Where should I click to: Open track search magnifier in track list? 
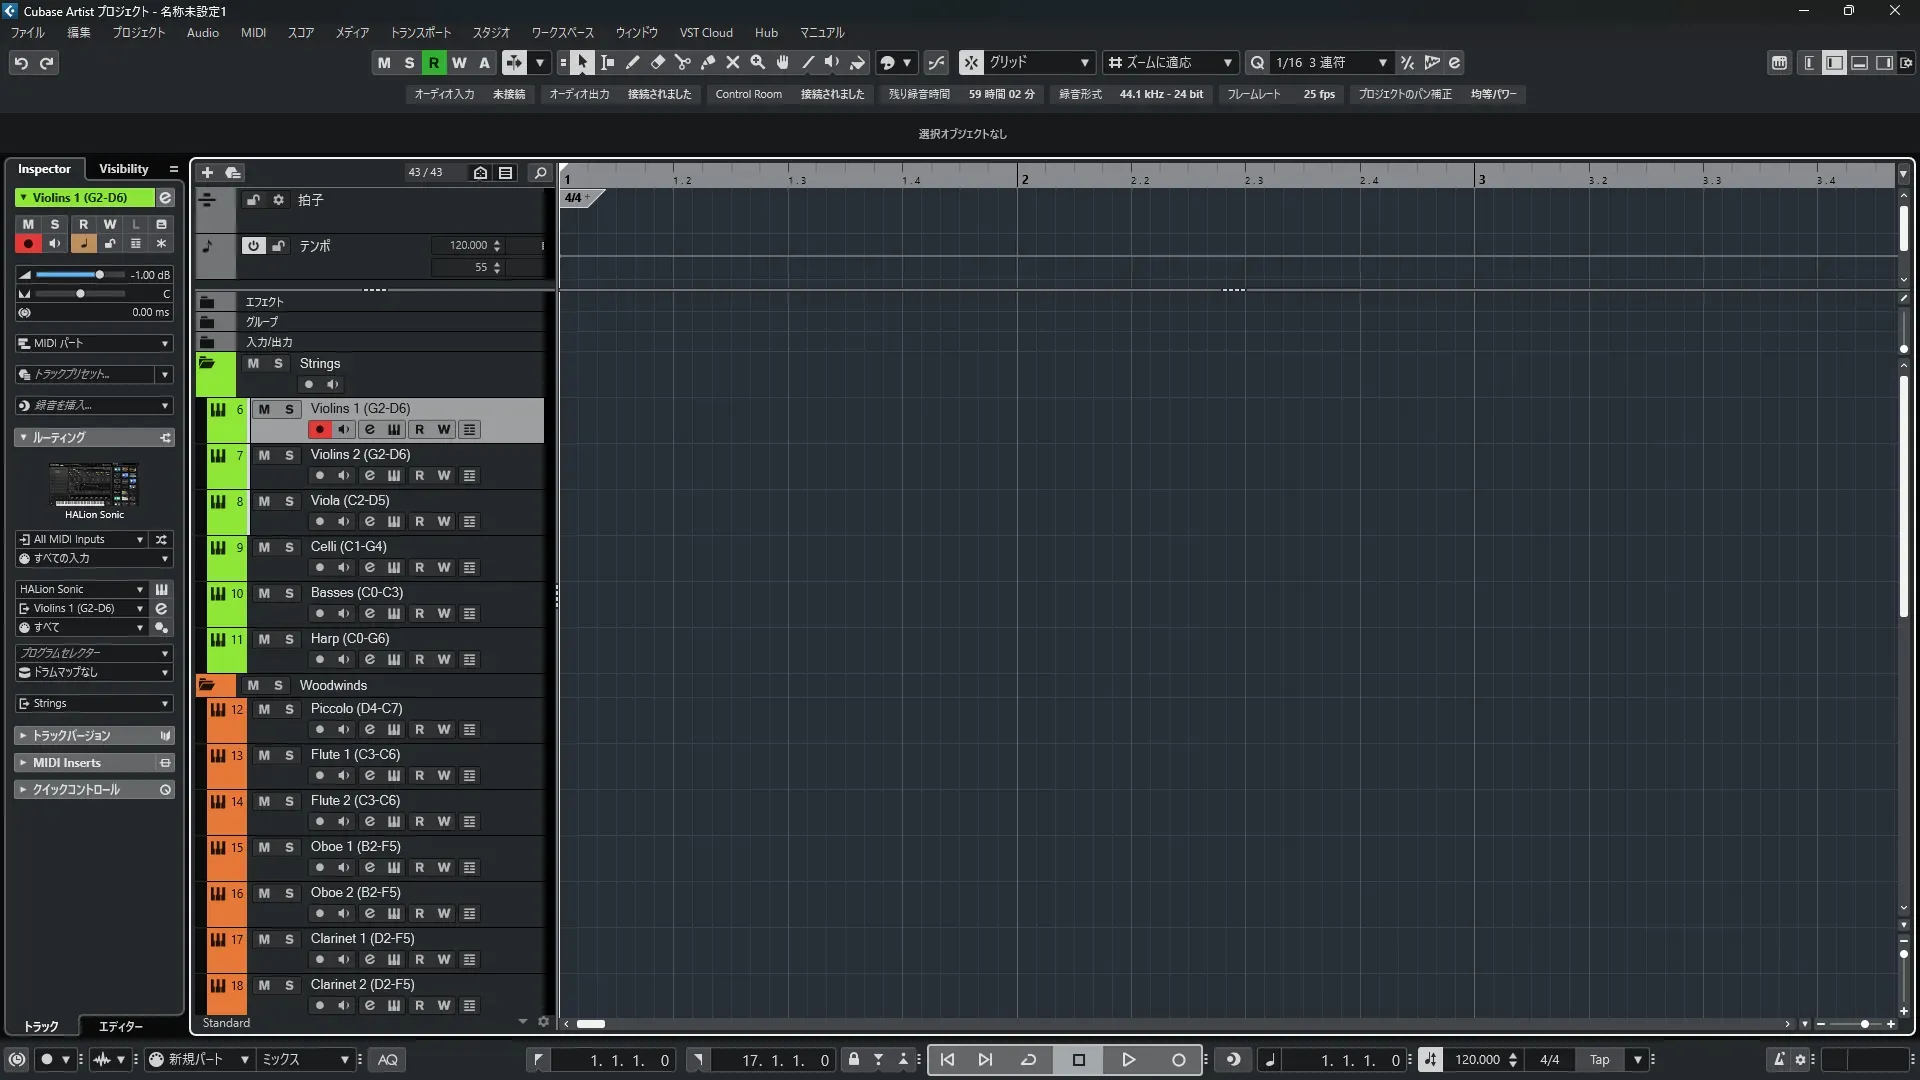click(540, 172)
